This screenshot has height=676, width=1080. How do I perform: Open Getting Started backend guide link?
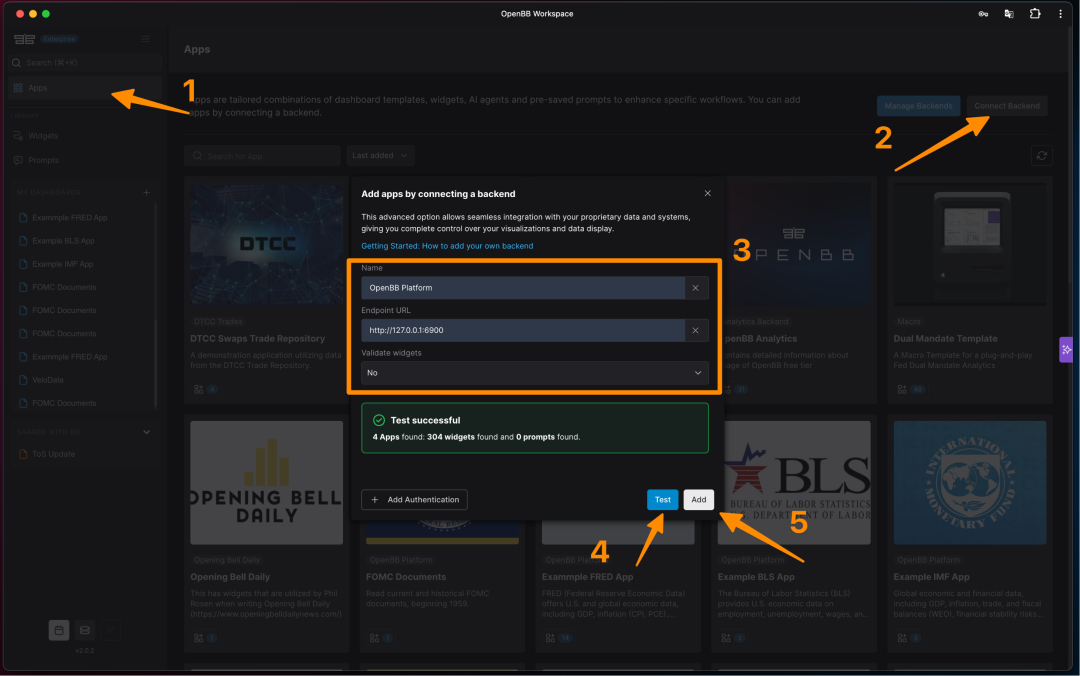coord(447,246)
